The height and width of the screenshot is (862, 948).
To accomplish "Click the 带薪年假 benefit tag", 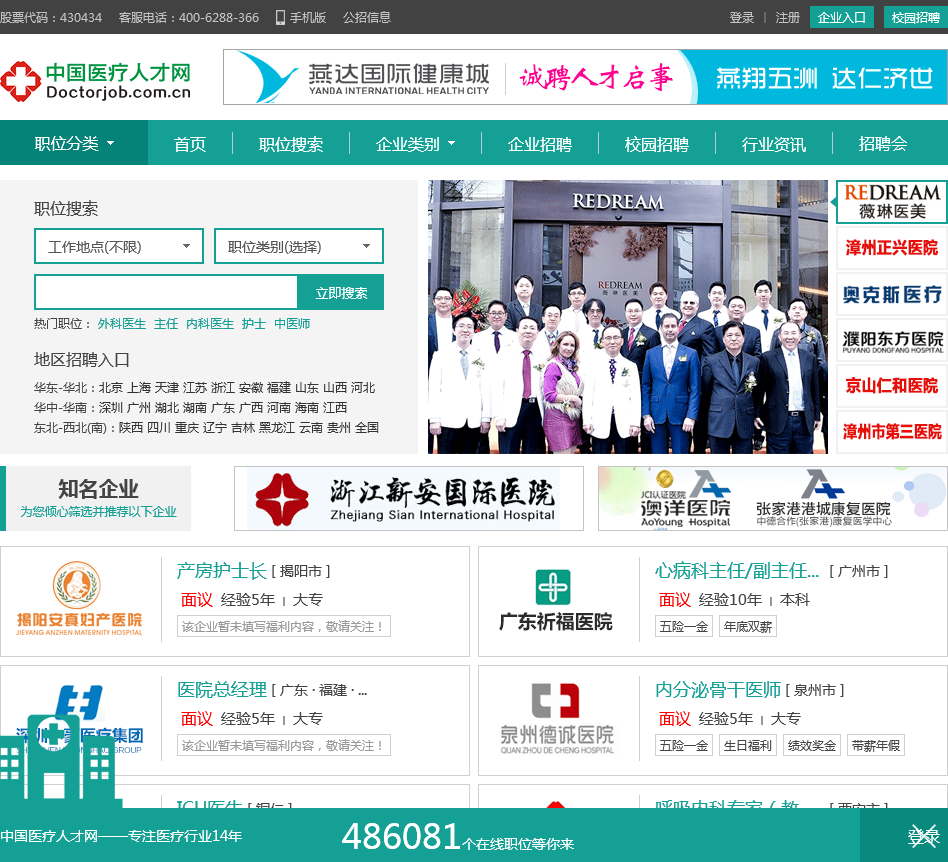I will click(876, 745).
